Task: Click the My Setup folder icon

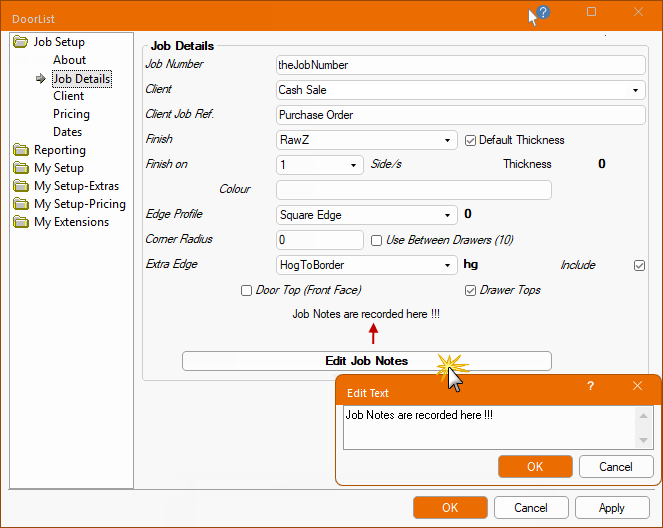Action: tap(21, 168)
